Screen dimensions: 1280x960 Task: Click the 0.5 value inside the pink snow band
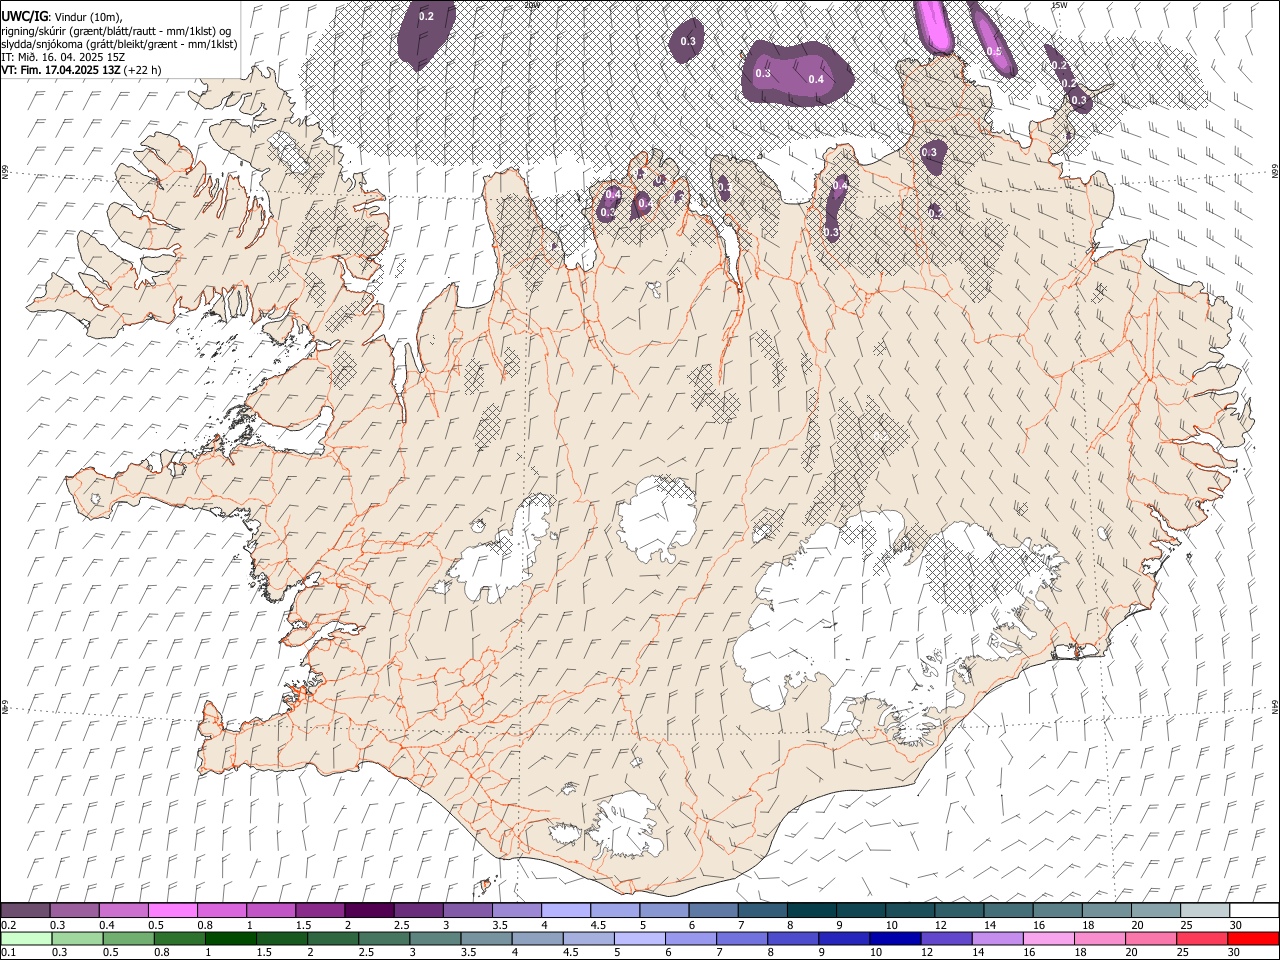pos(994,51)
